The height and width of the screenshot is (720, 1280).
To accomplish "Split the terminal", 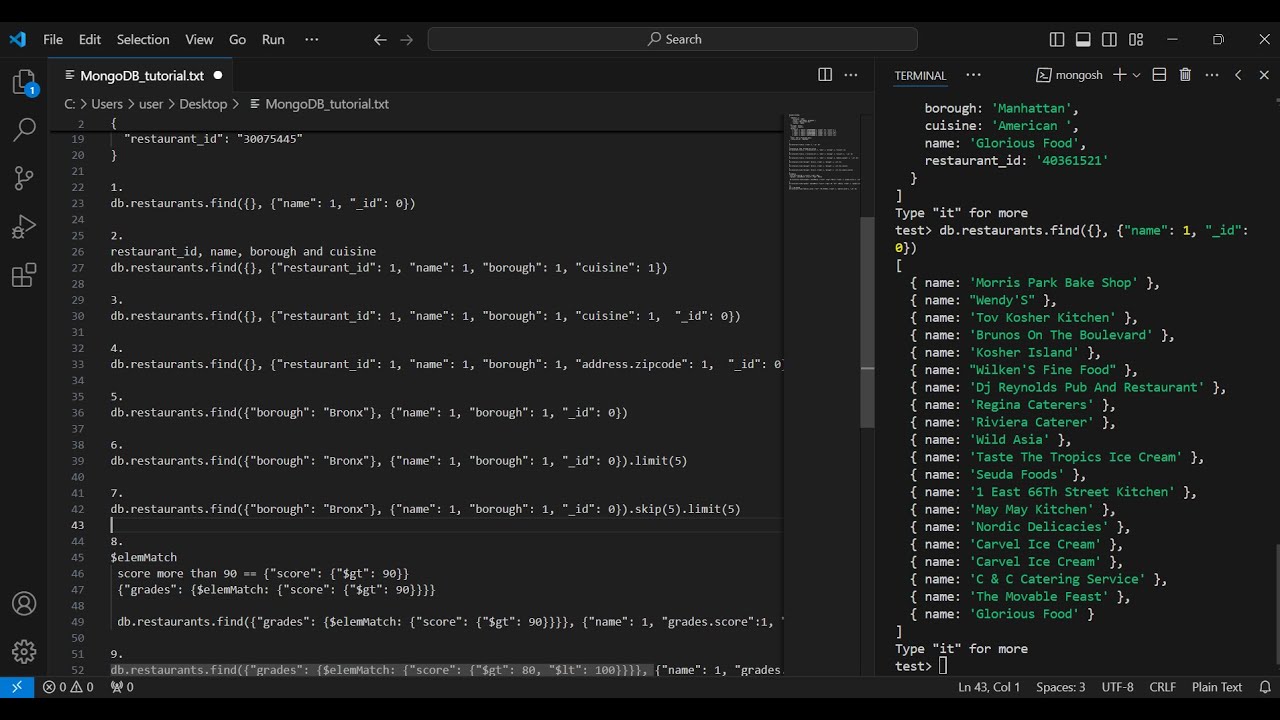I will [x=1159, y=75].
